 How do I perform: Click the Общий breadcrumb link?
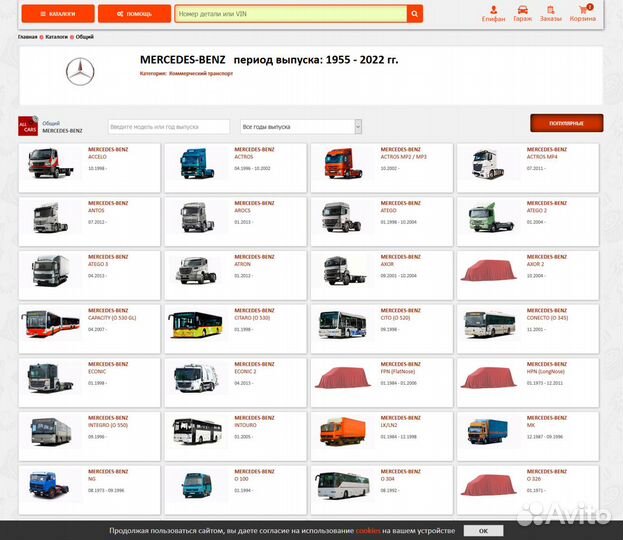pos(85,37)
